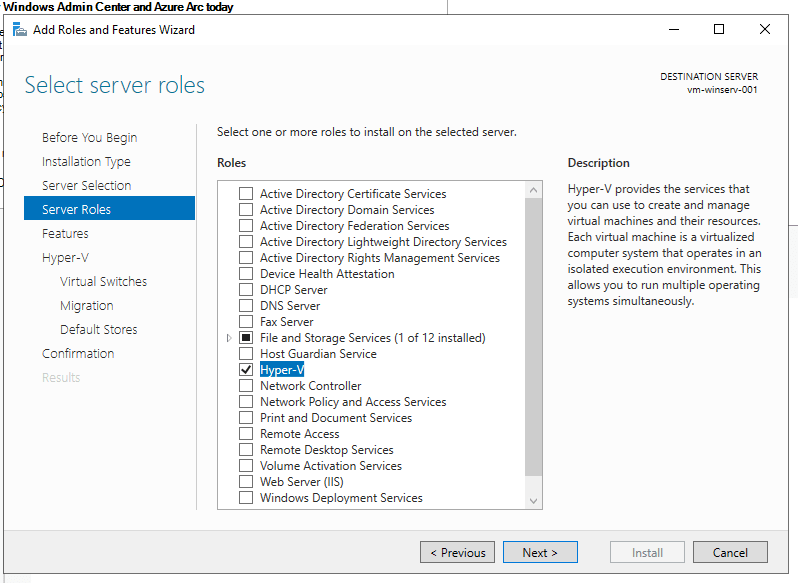Click File and Storage Services label
Viewport: 798px width, 583px height.
373,338
